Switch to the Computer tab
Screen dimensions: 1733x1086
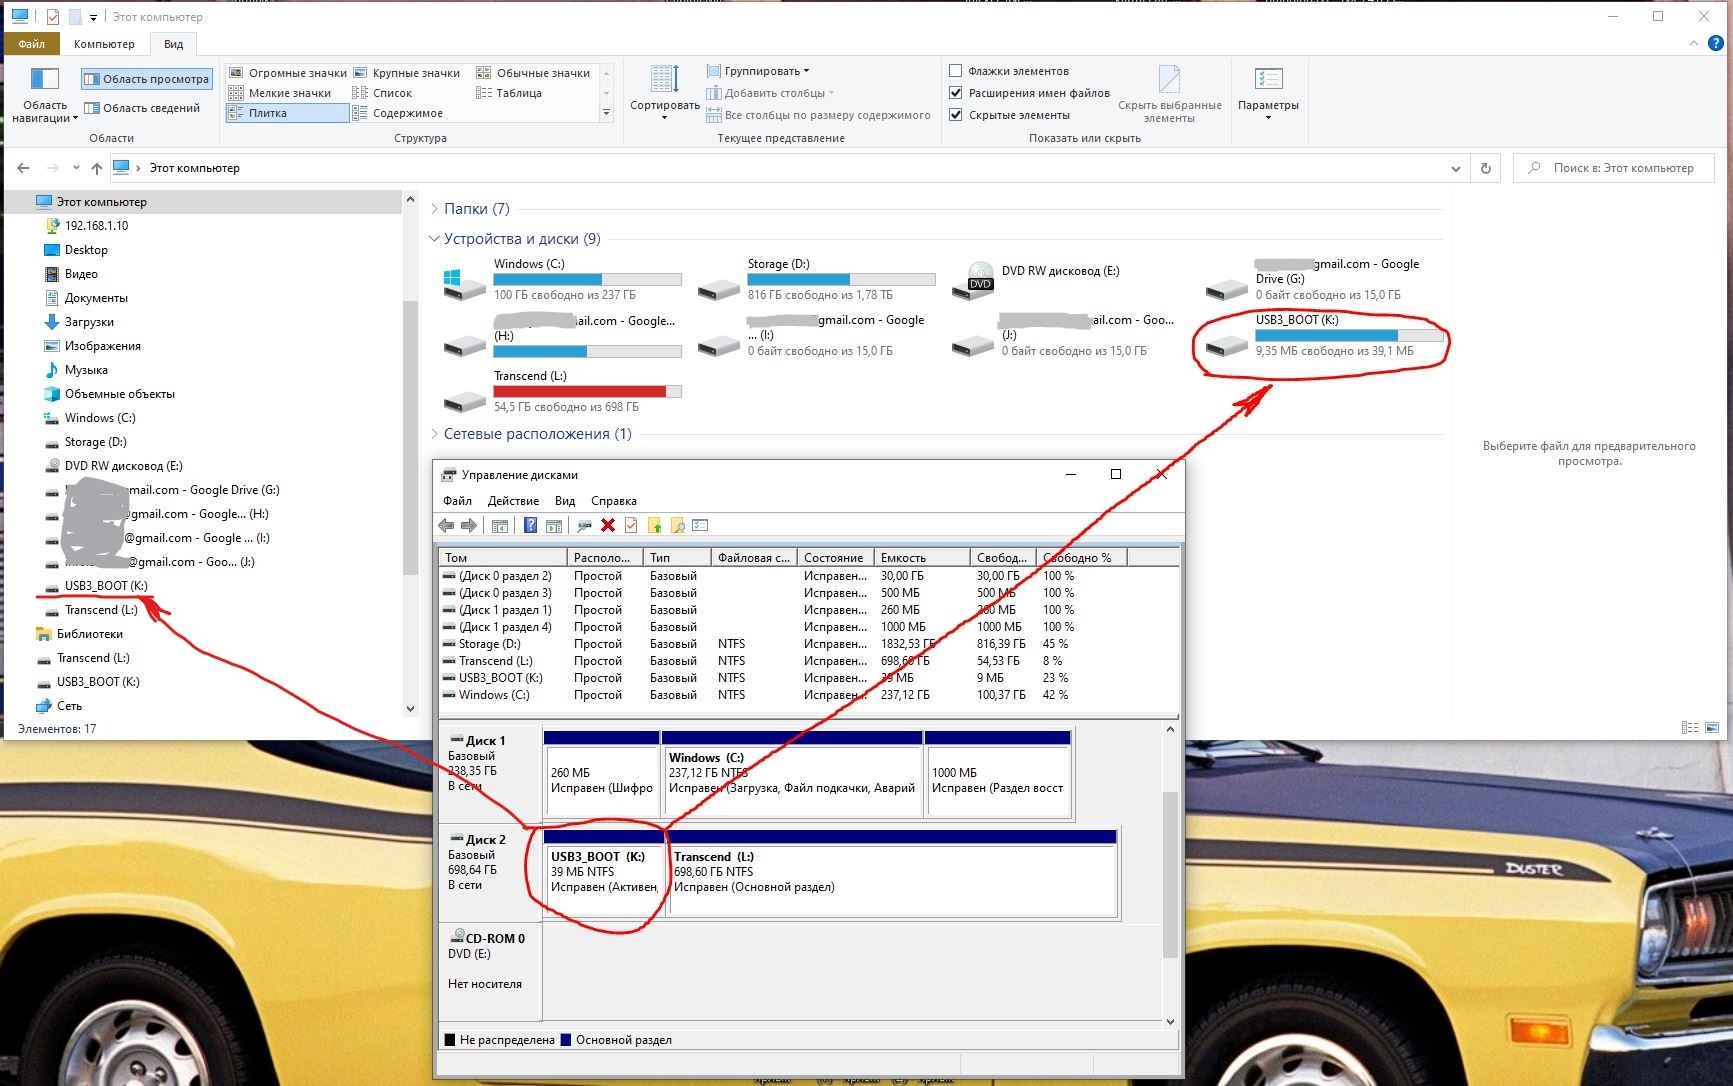pyautogui.click(x=104, y=44)
